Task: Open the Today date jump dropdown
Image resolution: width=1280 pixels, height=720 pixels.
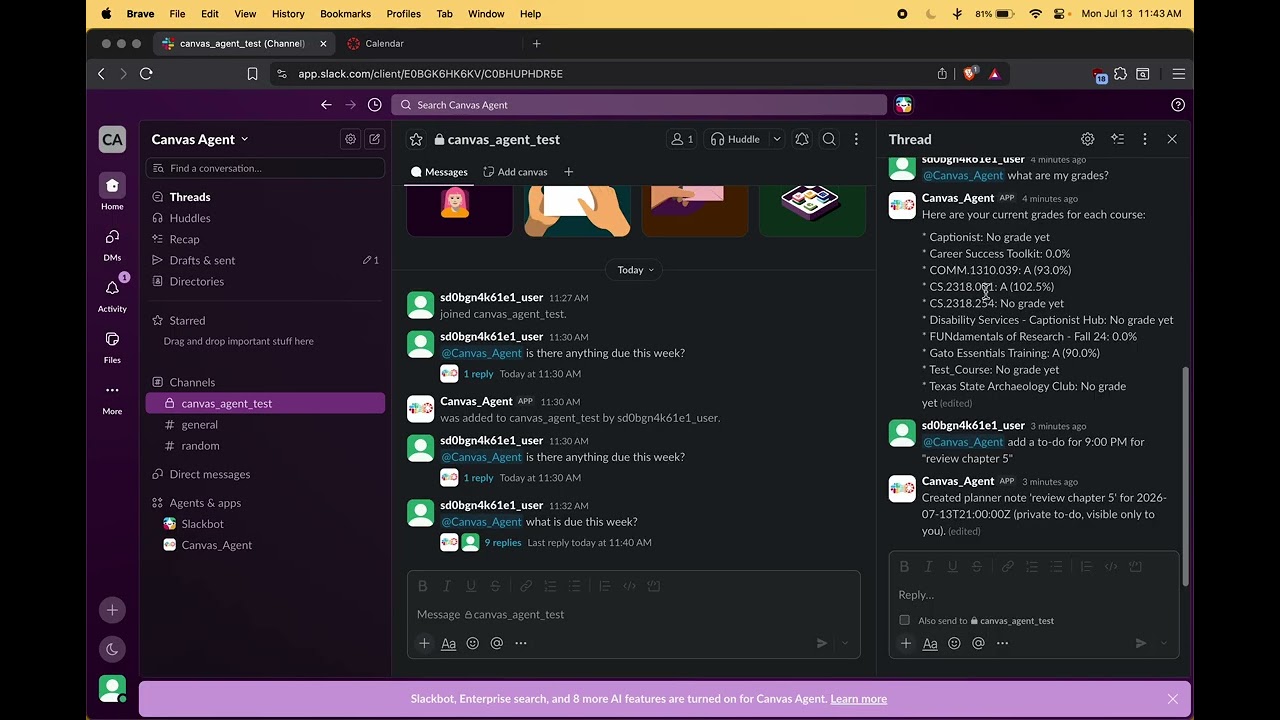Action: click(x=636, y=270)
